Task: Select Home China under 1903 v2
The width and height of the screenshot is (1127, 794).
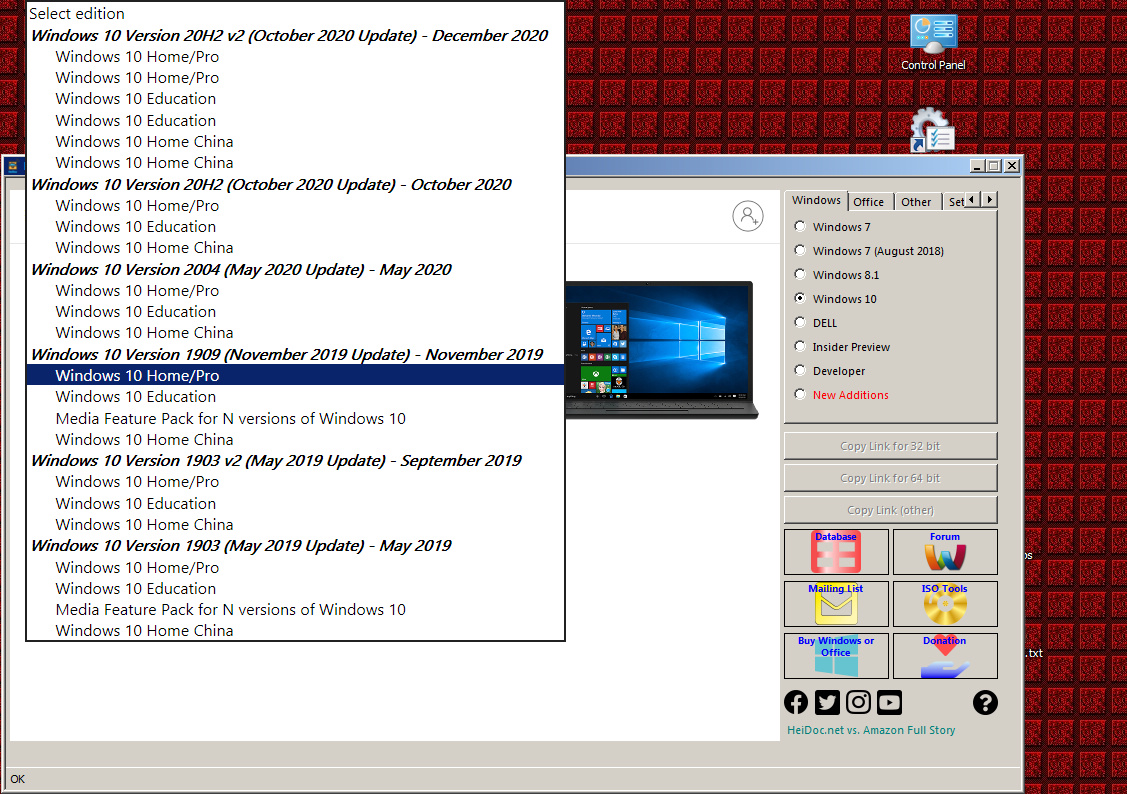Action: pos(295,525)
